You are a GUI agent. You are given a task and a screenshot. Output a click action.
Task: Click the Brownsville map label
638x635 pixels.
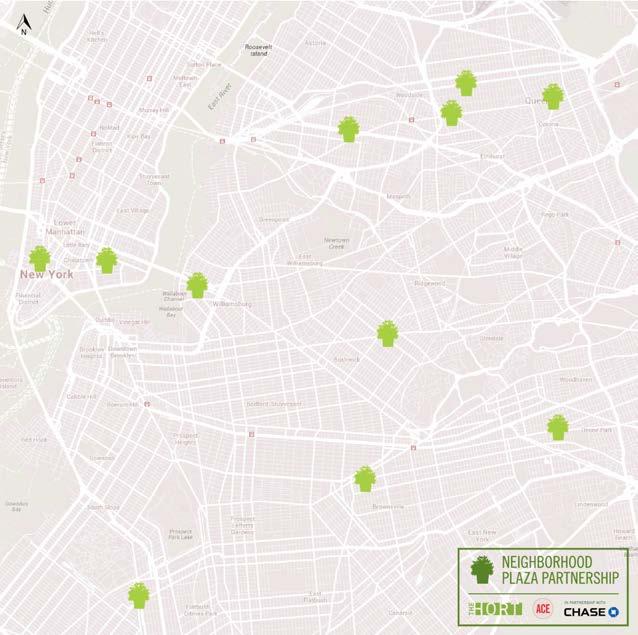[x=388, y=507]
